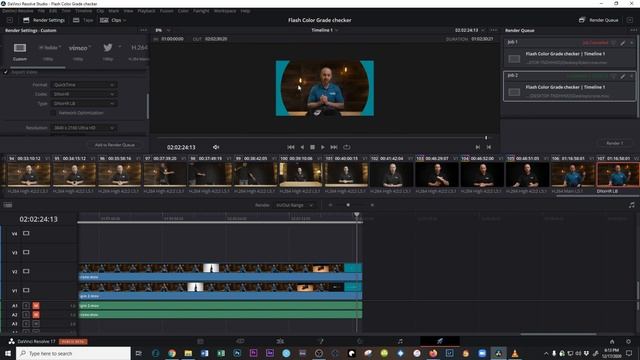Viewport: 640px width, 360px height.
Task: Enable the Network Optimization checkbox
Action: pos(53,113)
